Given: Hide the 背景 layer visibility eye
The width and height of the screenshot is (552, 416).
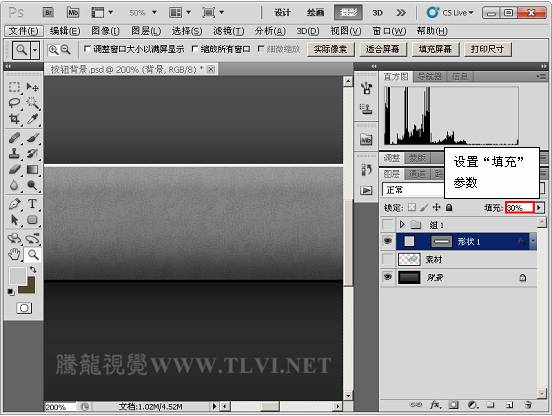Looking at the screenshot, I should pos(388,277).
